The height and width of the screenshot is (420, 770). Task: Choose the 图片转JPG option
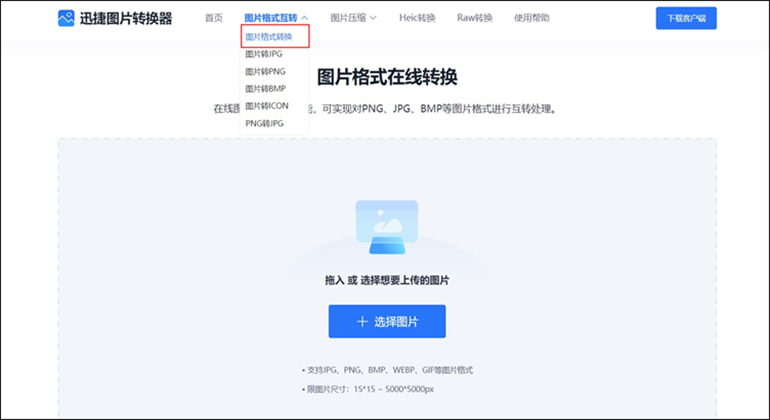pyautogui.click(x=264, y=54)
